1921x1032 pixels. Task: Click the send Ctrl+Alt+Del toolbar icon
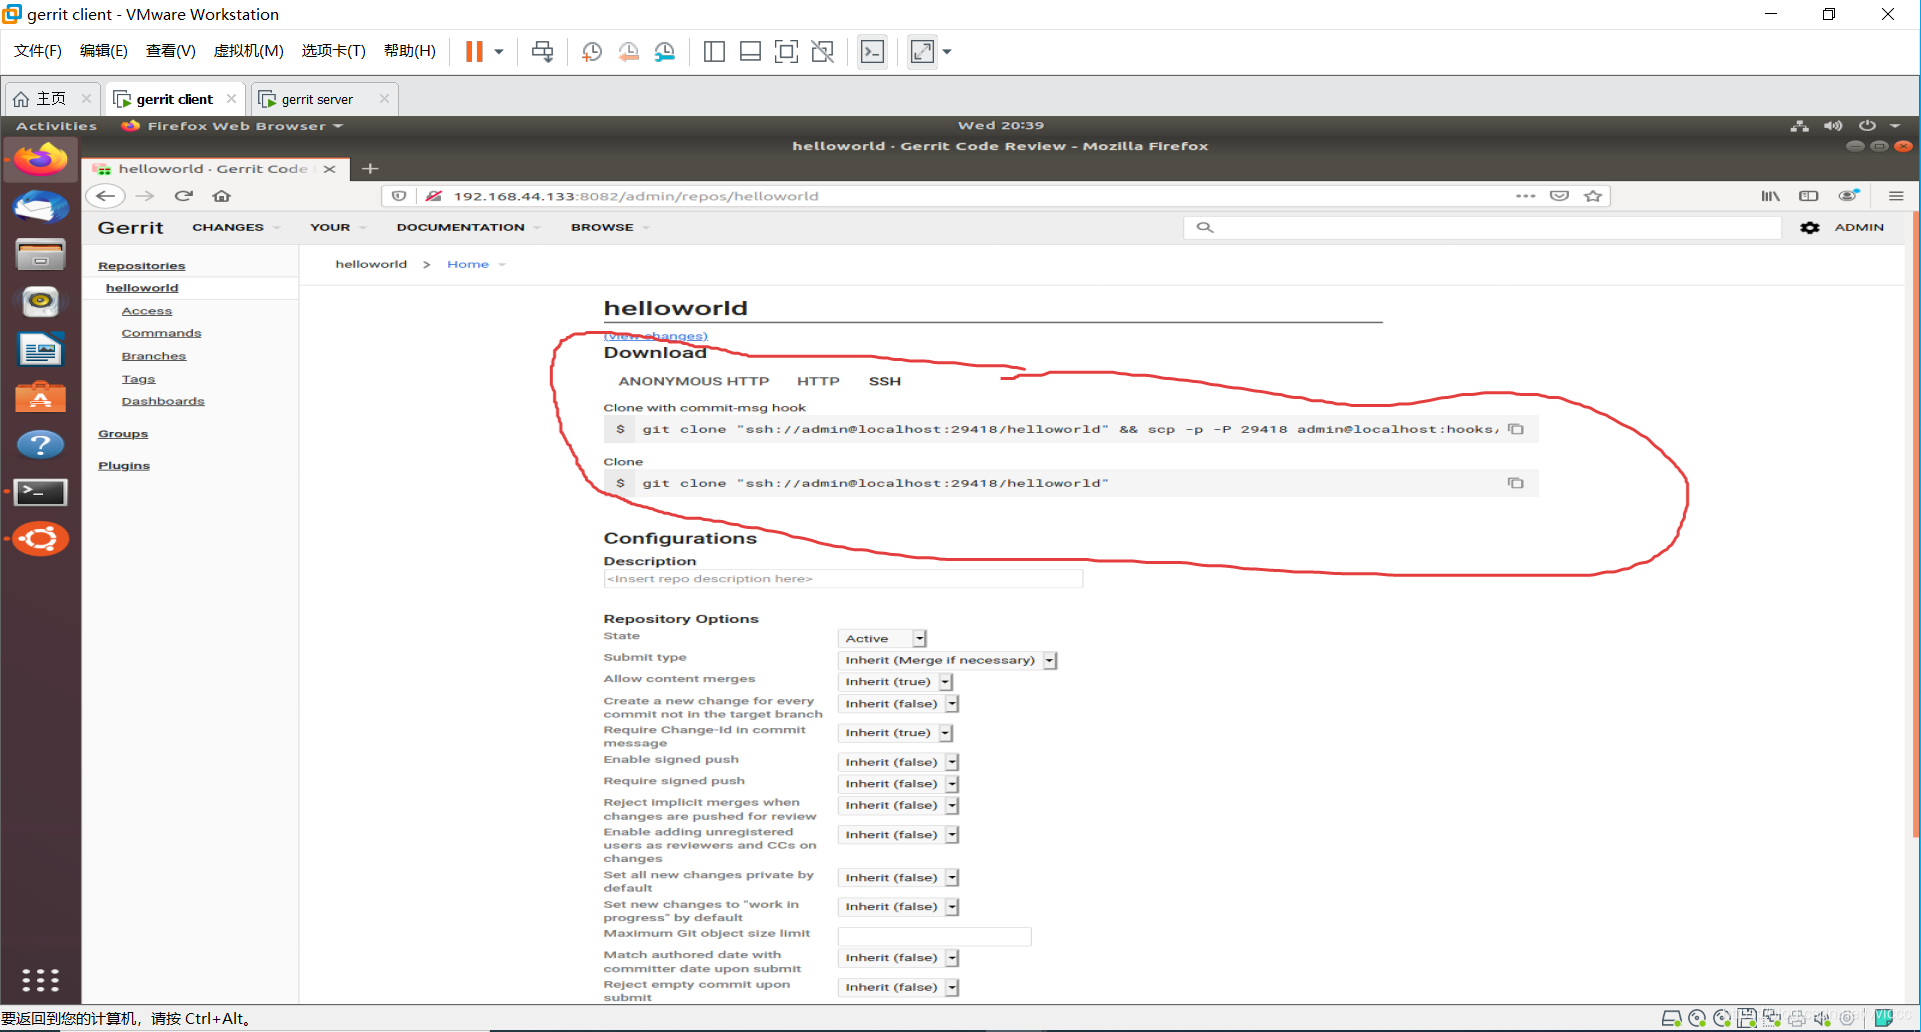pos(542,52)
